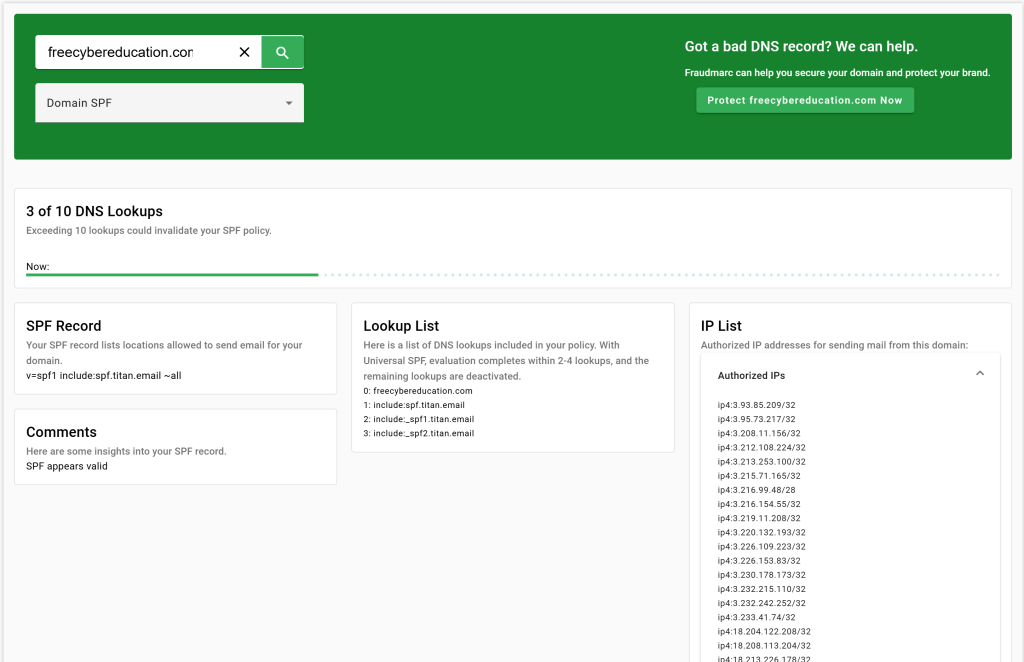This screenshot has width=1024, height=662.
Task: Click lookup entry 0: freecybereducation.com
Action: [417, 391]
